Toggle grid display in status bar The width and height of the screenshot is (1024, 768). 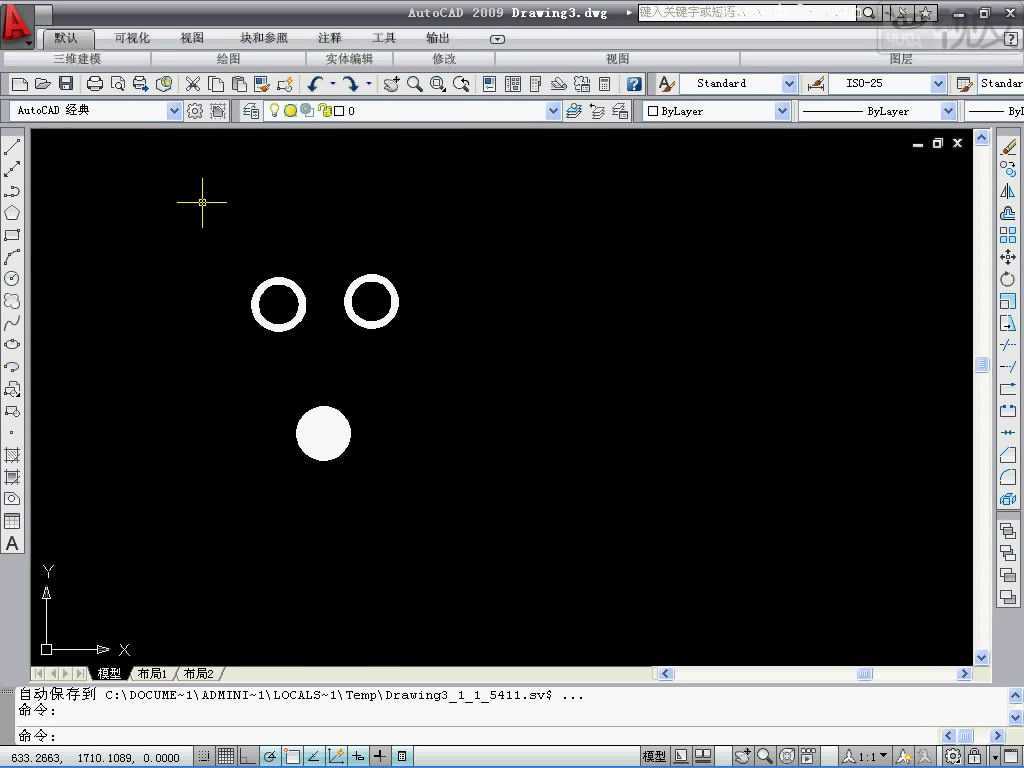tap(226, 756)
